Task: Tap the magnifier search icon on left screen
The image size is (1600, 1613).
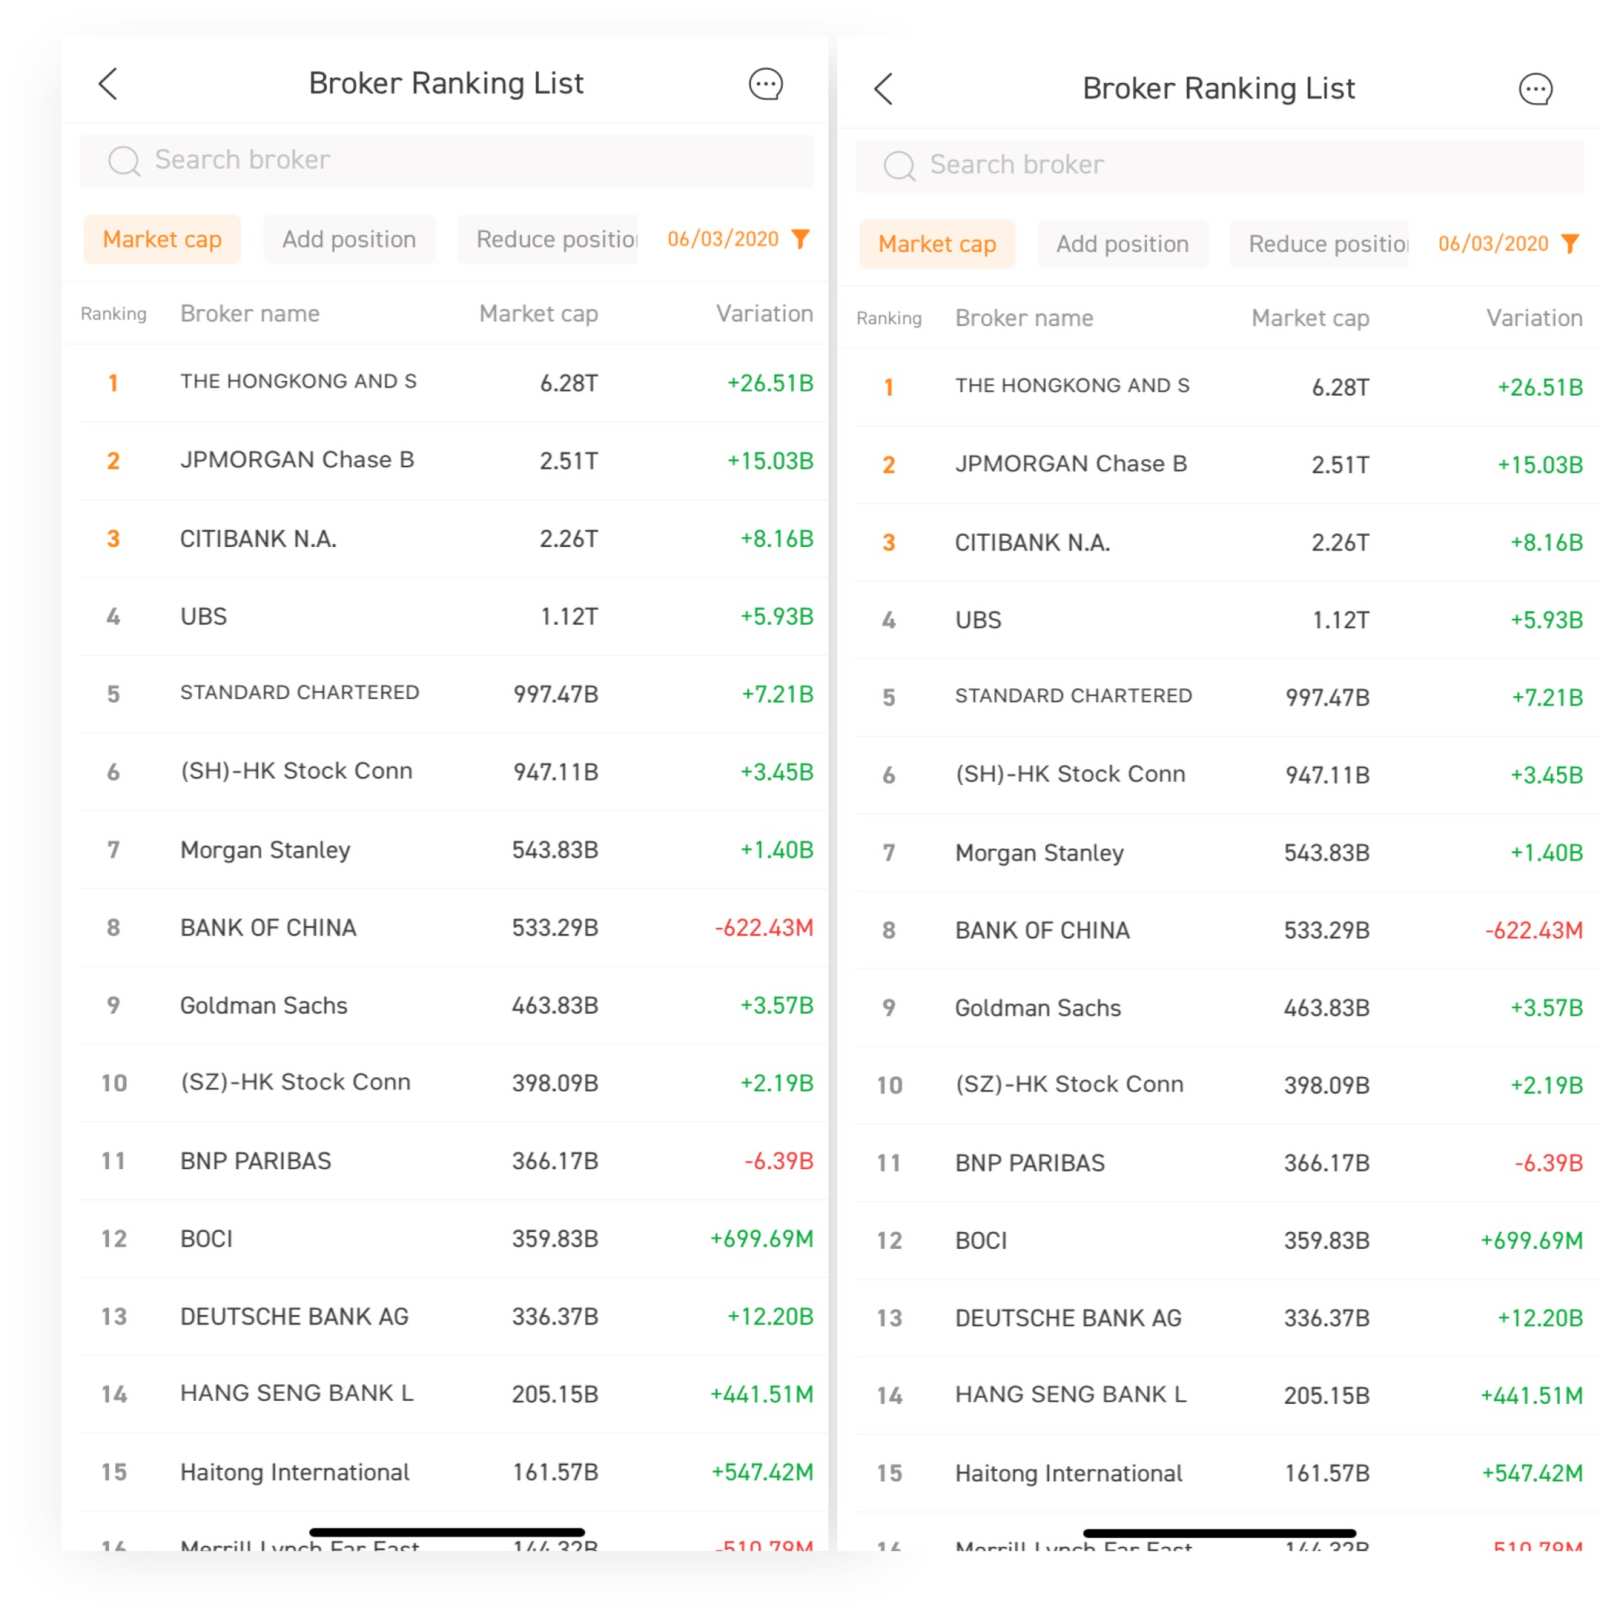Action: point(124,161)
